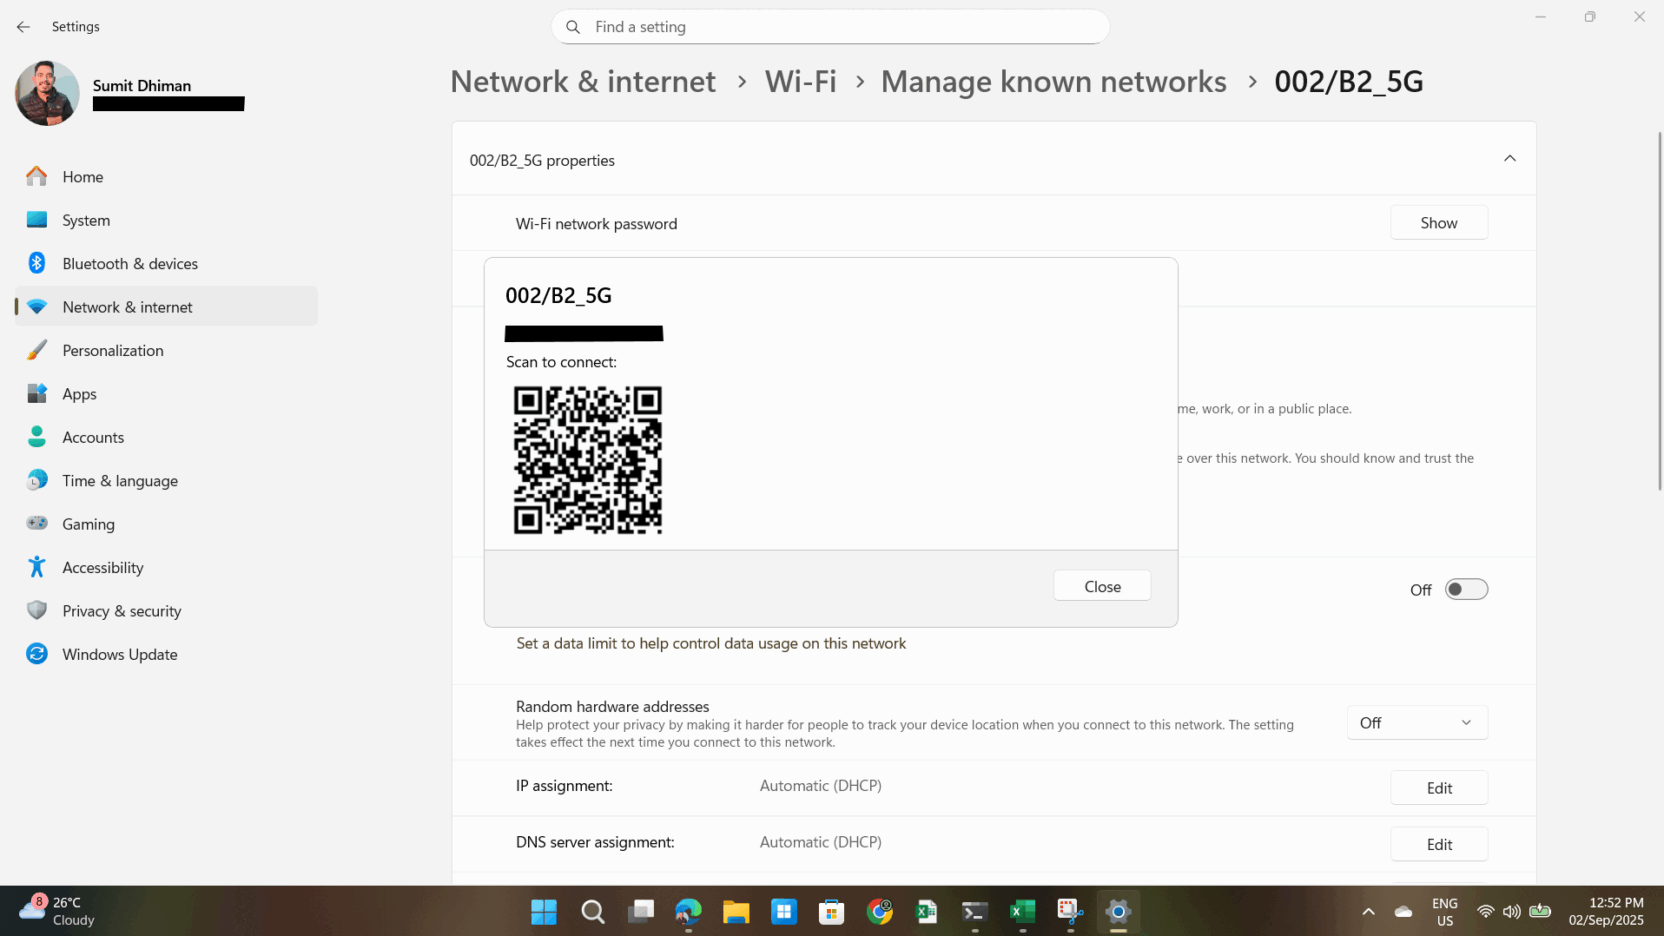Open Microsoft Store from the taskbar
Screen dimensions: 1664x936
pyautogui.click(x=831, y=911)
